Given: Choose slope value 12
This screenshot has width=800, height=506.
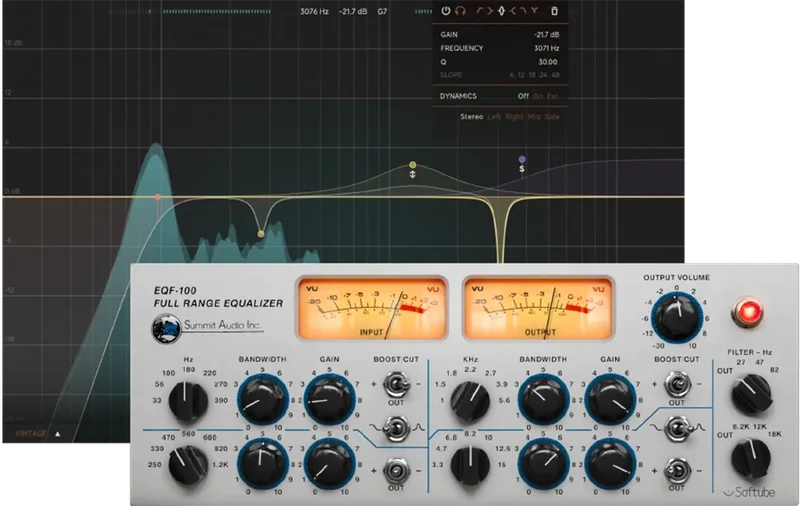Looking at the screenshot, I should click(x=521, y=75).
